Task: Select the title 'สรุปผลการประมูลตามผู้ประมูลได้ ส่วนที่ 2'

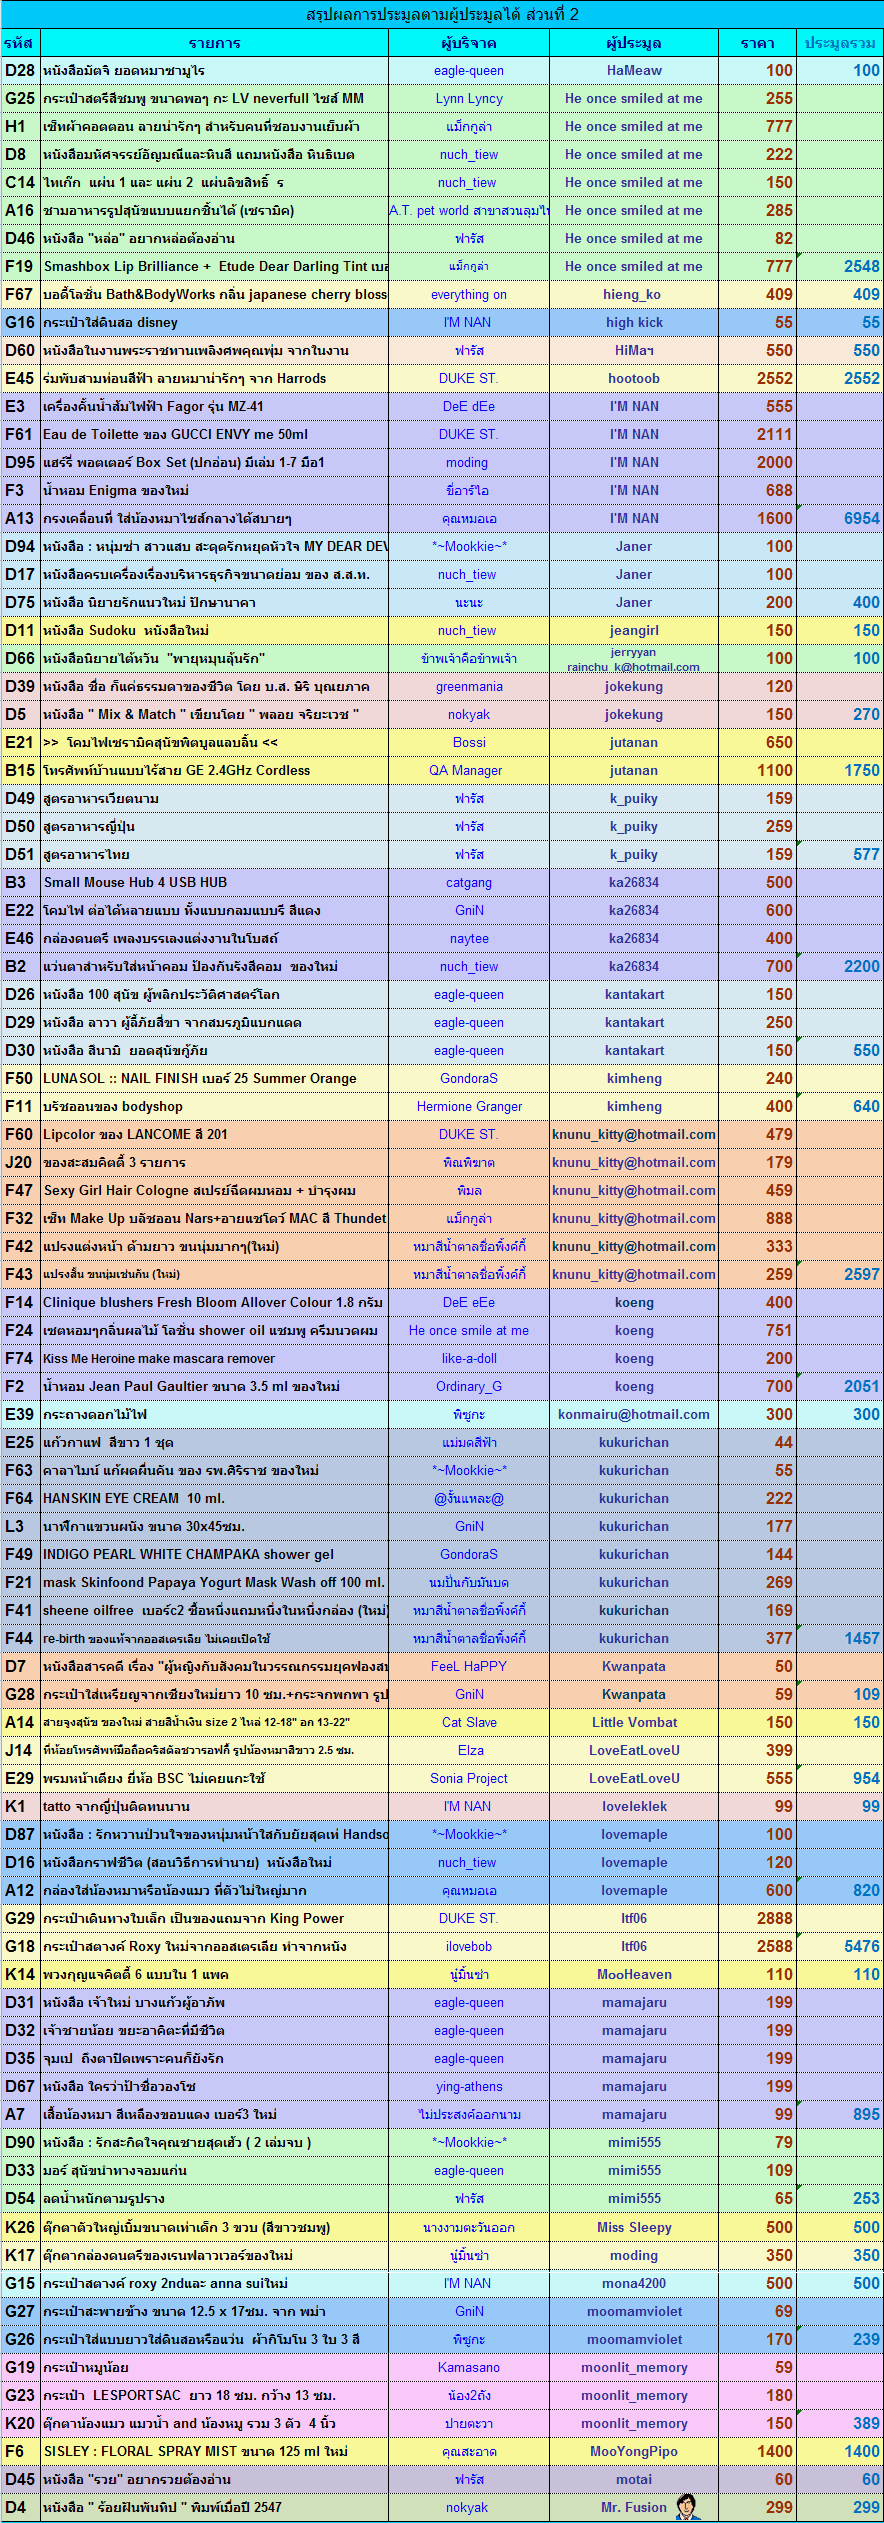Action: pos(442,14)
